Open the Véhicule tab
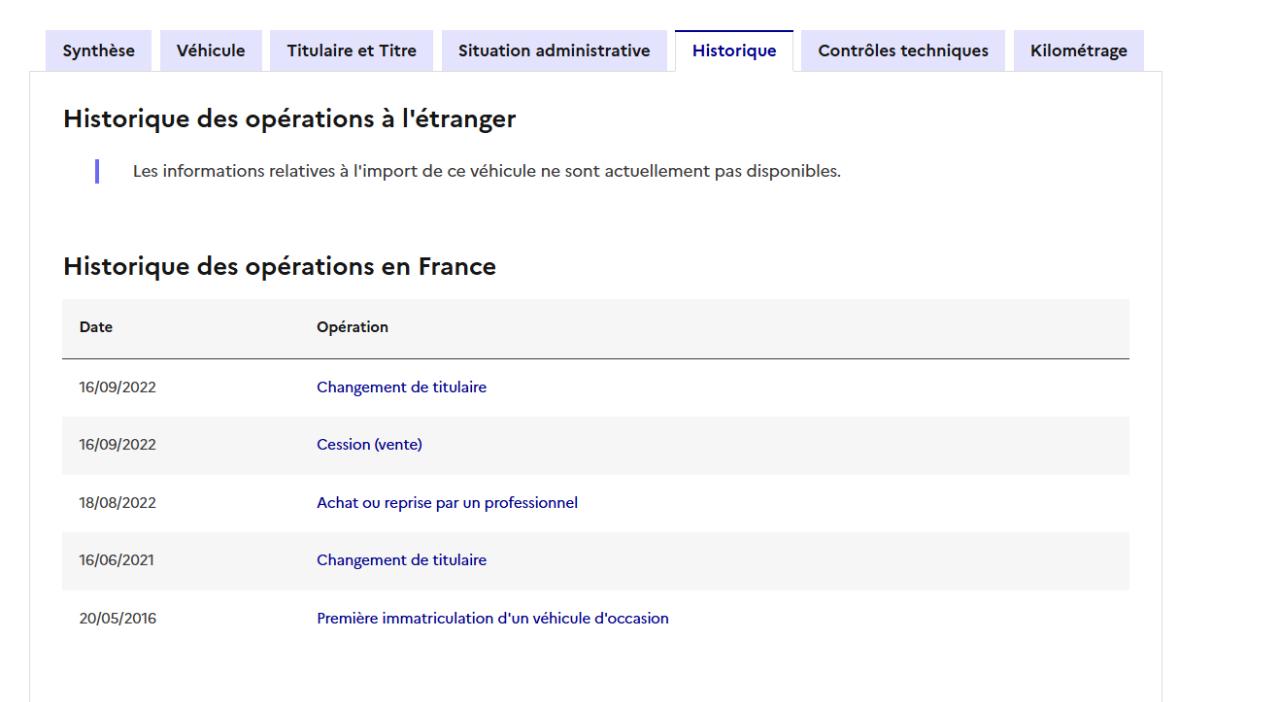The image size is (1280, 702). [x=210, y=50]
